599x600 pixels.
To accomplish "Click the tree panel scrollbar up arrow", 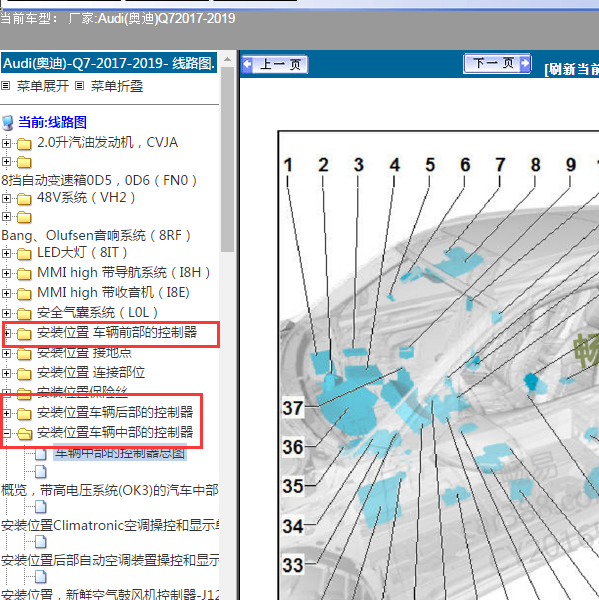I will click(227, 59).
